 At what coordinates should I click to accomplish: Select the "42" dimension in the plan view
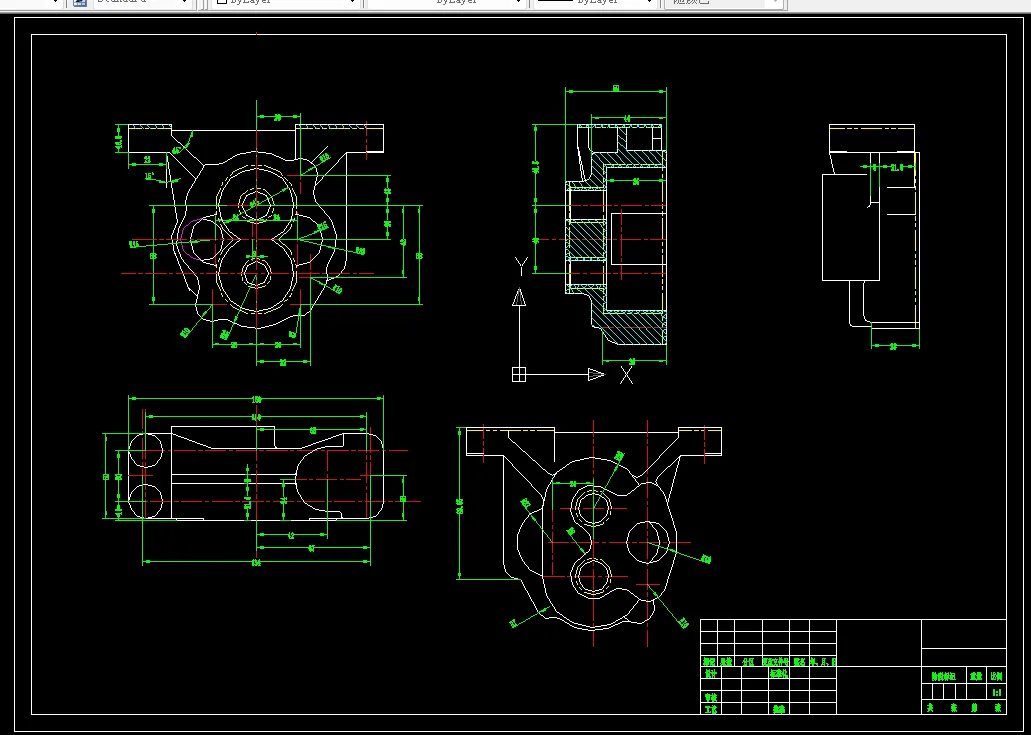point(291,535)
